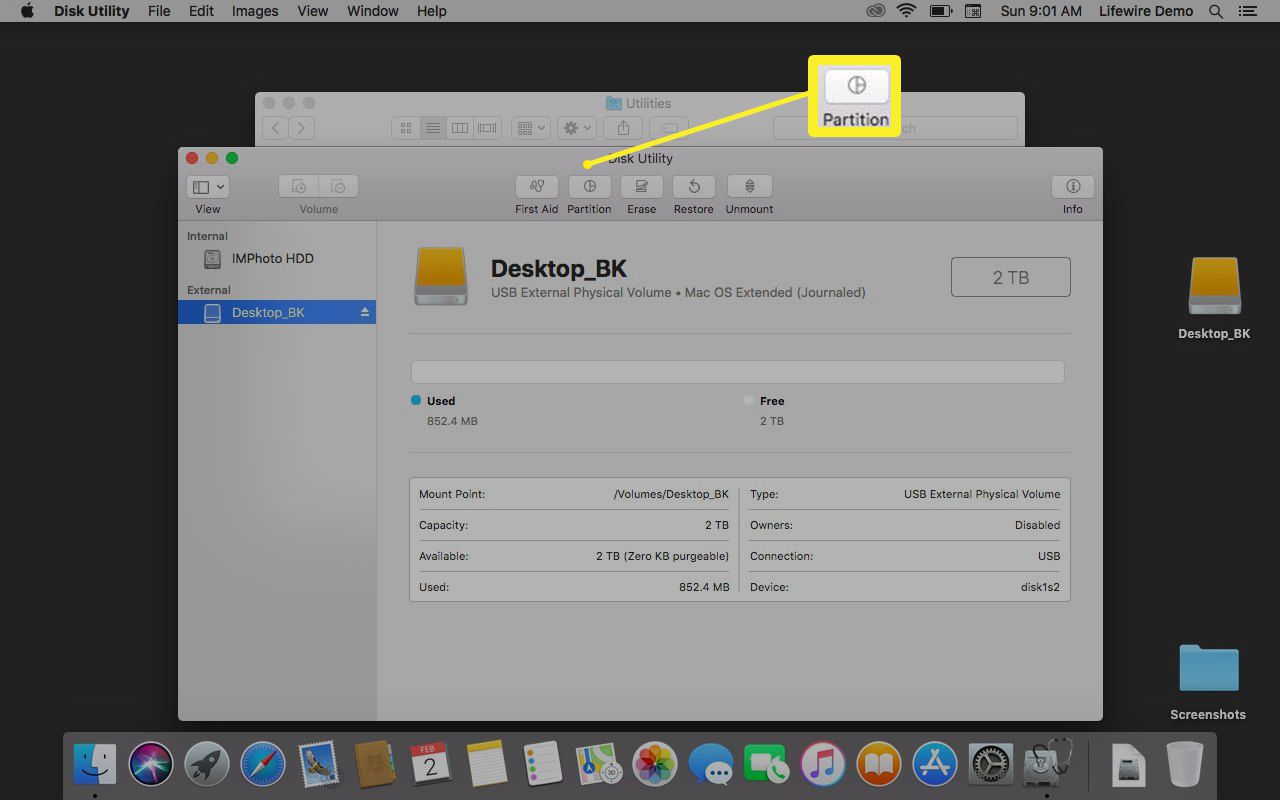Click the large Desktop_BK drive icon
Screen dimensions: 1280x800
441,277
